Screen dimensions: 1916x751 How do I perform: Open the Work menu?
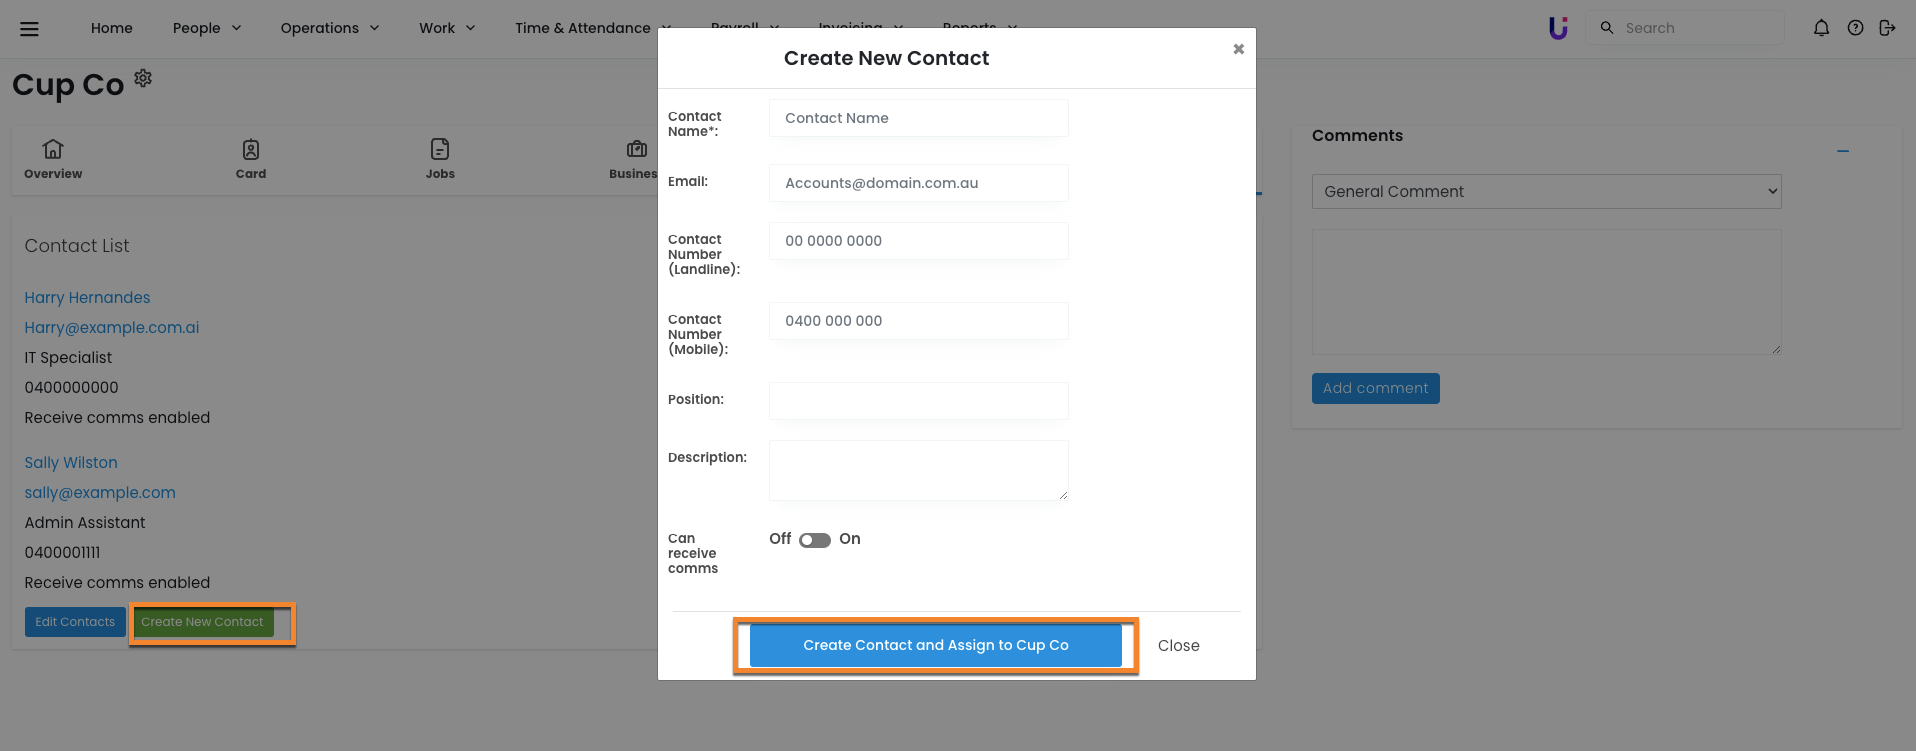click(446, 28)
